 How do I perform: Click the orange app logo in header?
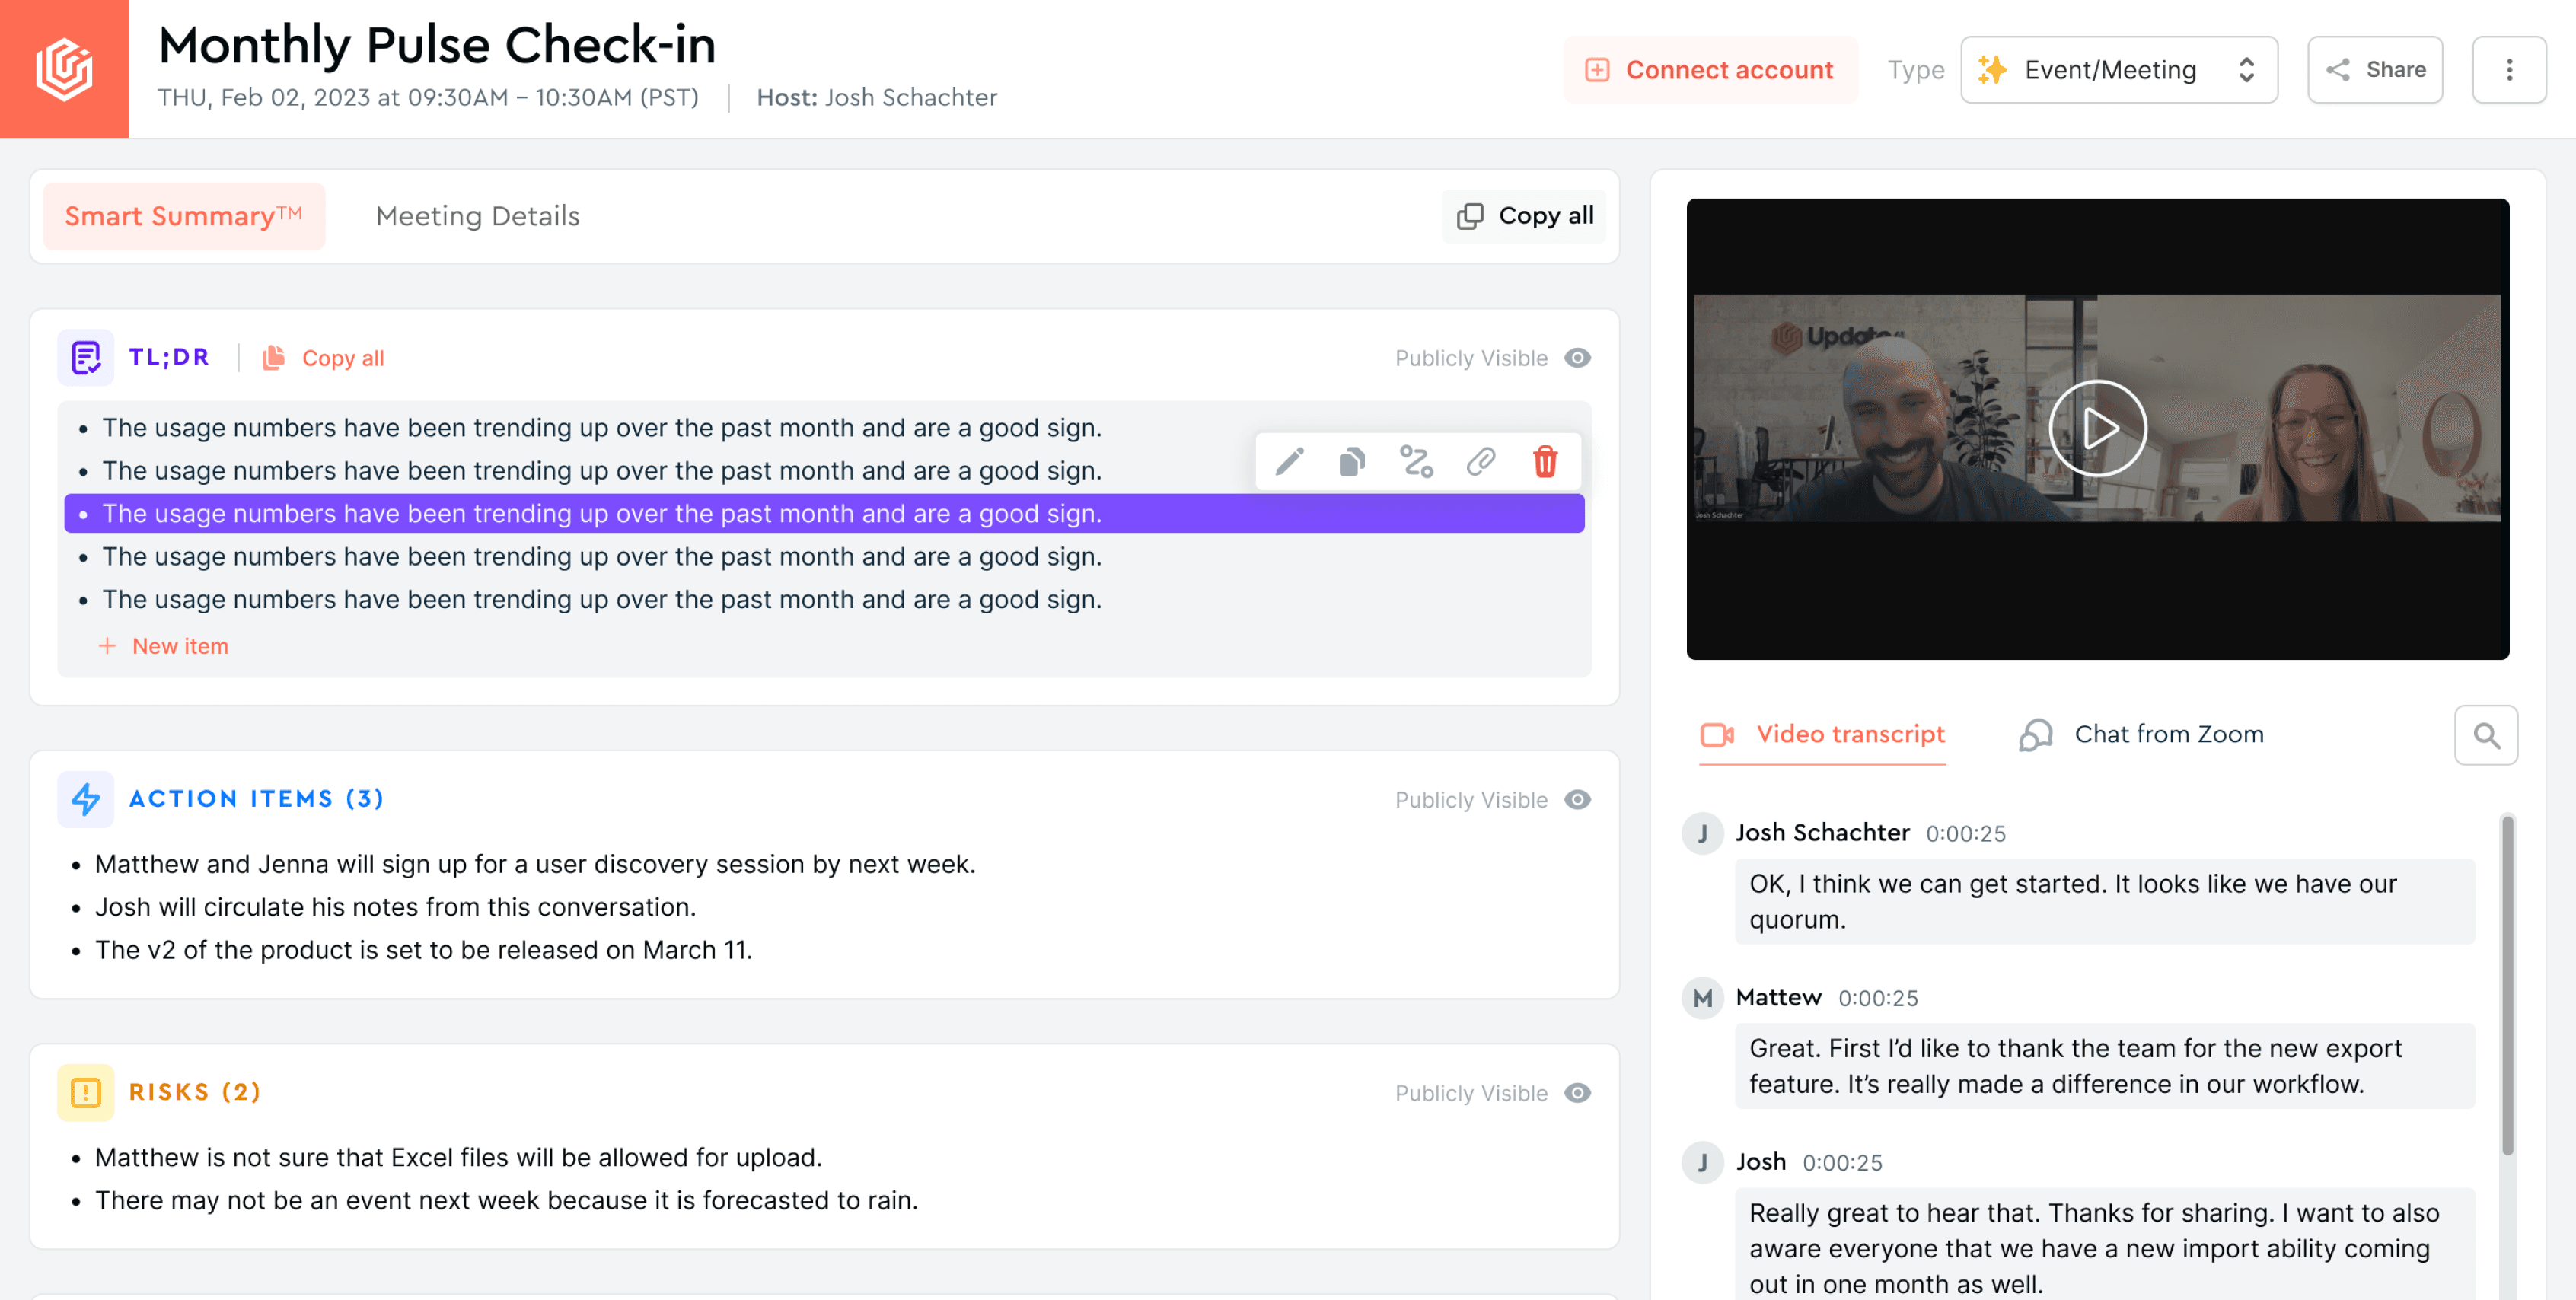(64, 69)
